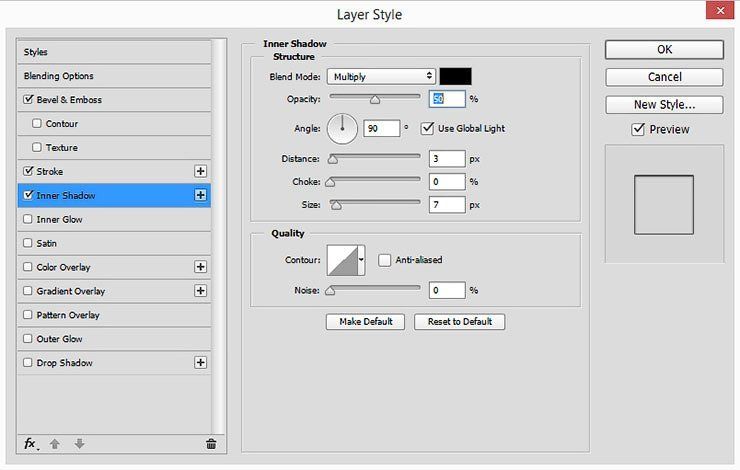740x470 pixels.
Task: Enable the Pattern Overlay checkbox
Action: tap(28, 315)
